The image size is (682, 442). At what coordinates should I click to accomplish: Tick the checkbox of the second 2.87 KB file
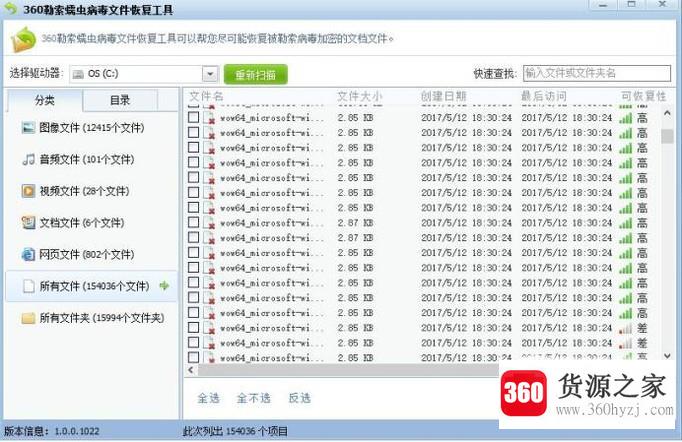pos(194,238)
